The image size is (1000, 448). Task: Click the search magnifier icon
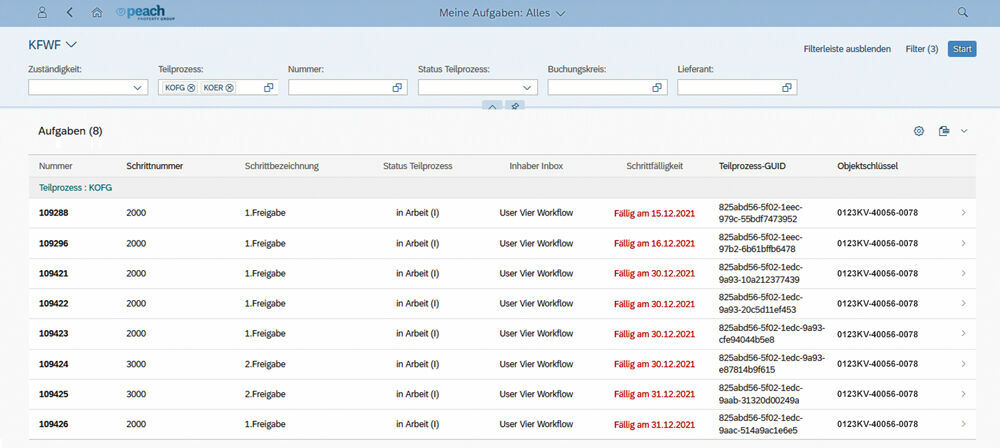(x=963, y=13)
